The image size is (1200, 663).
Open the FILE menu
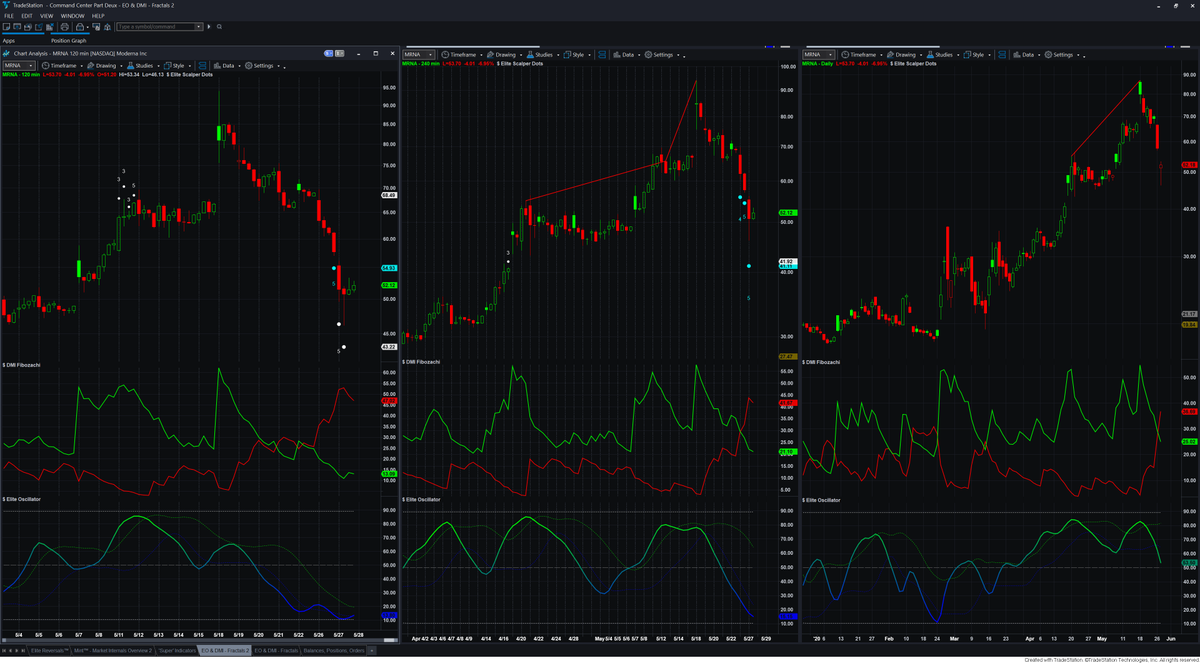pyautogui.click(x=9, y=16)
